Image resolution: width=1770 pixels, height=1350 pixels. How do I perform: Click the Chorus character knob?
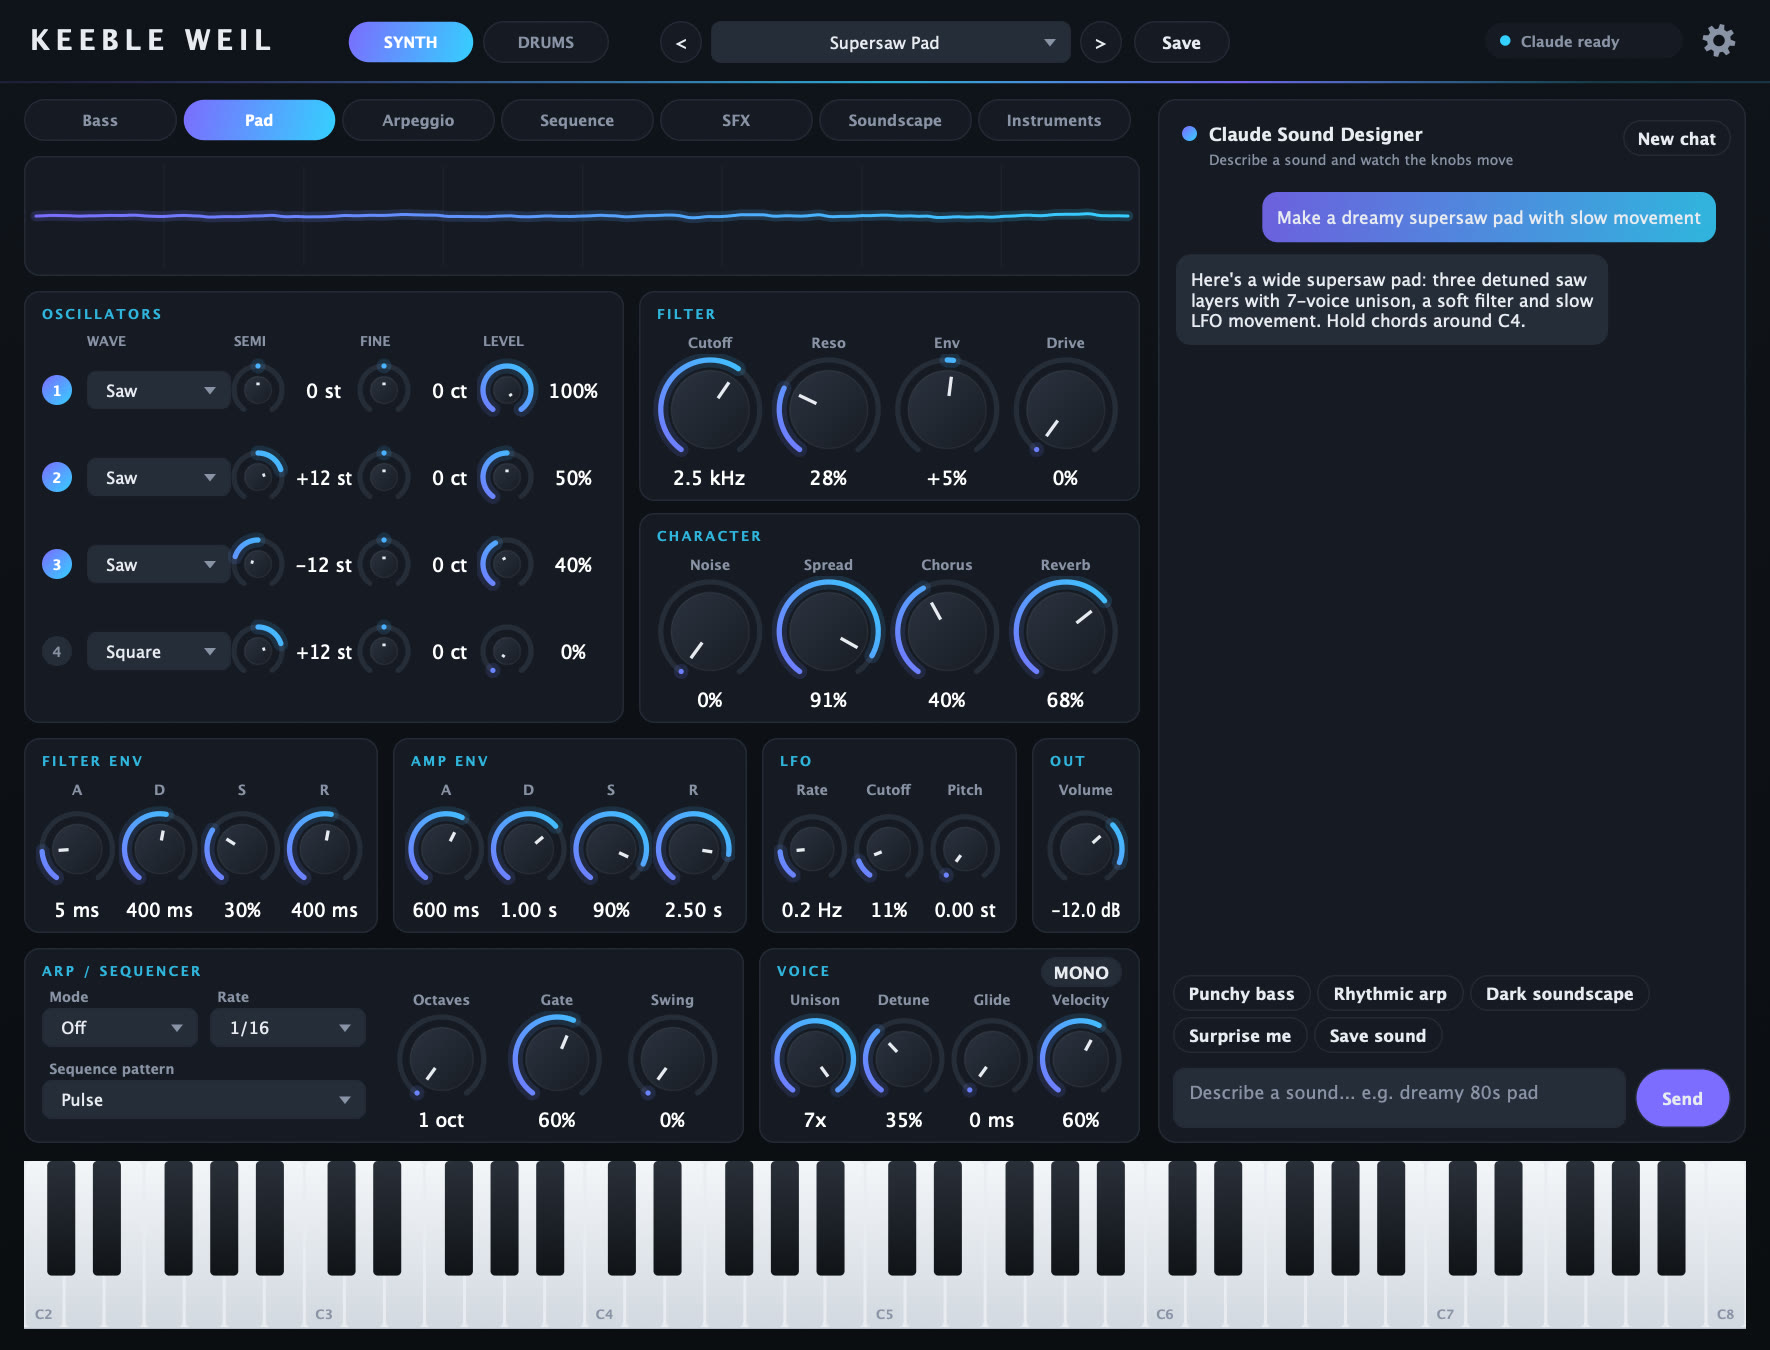946,631
